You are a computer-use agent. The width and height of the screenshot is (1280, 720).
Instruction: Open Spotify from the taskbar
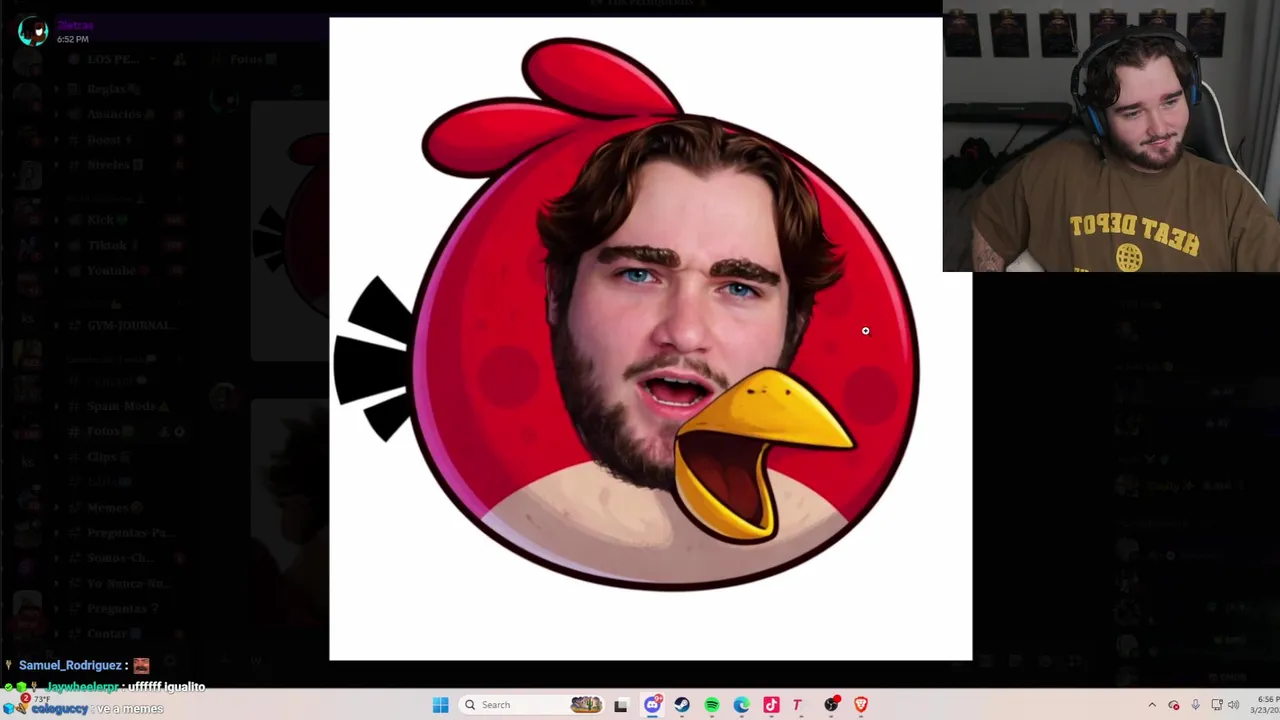click(x=712, y=705)
